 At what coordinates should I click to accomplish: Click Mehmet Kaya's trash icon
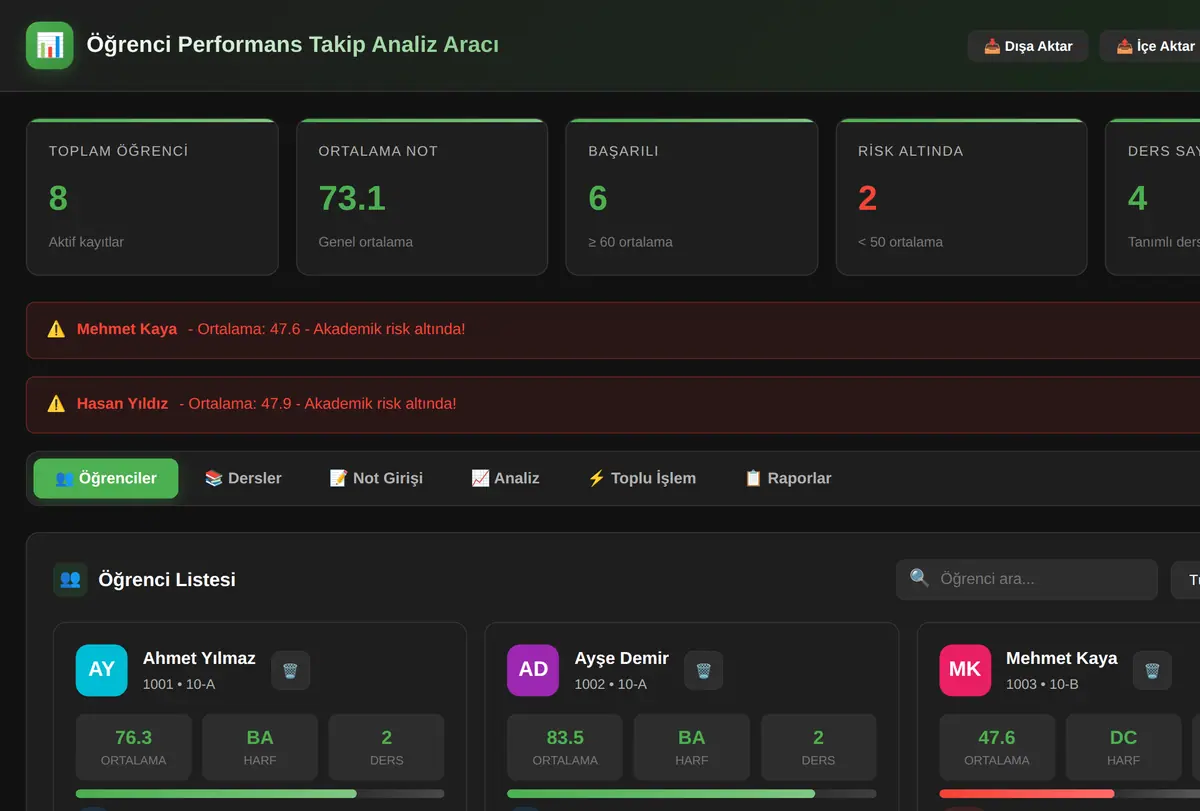(x=1152, y=670)
